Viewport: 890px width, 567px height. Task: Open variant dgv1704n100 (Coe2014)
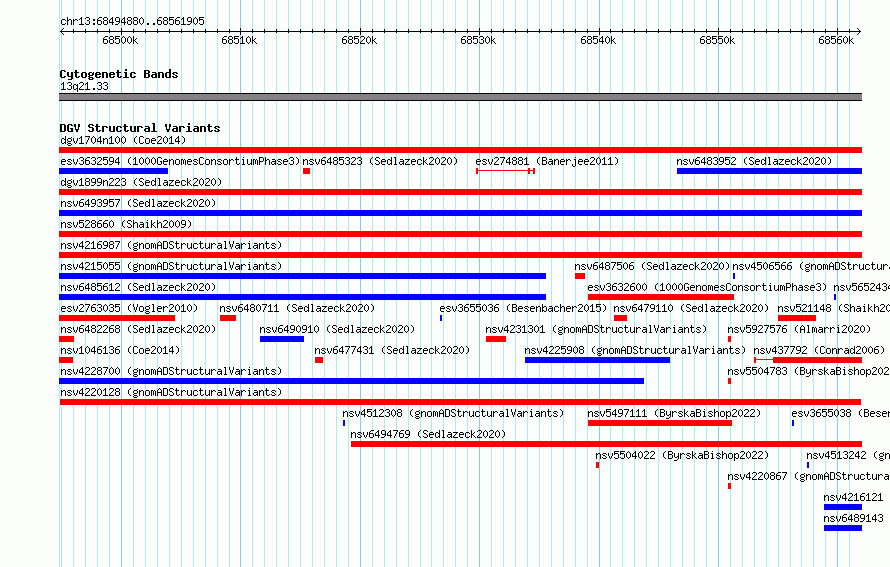point(123,140)
